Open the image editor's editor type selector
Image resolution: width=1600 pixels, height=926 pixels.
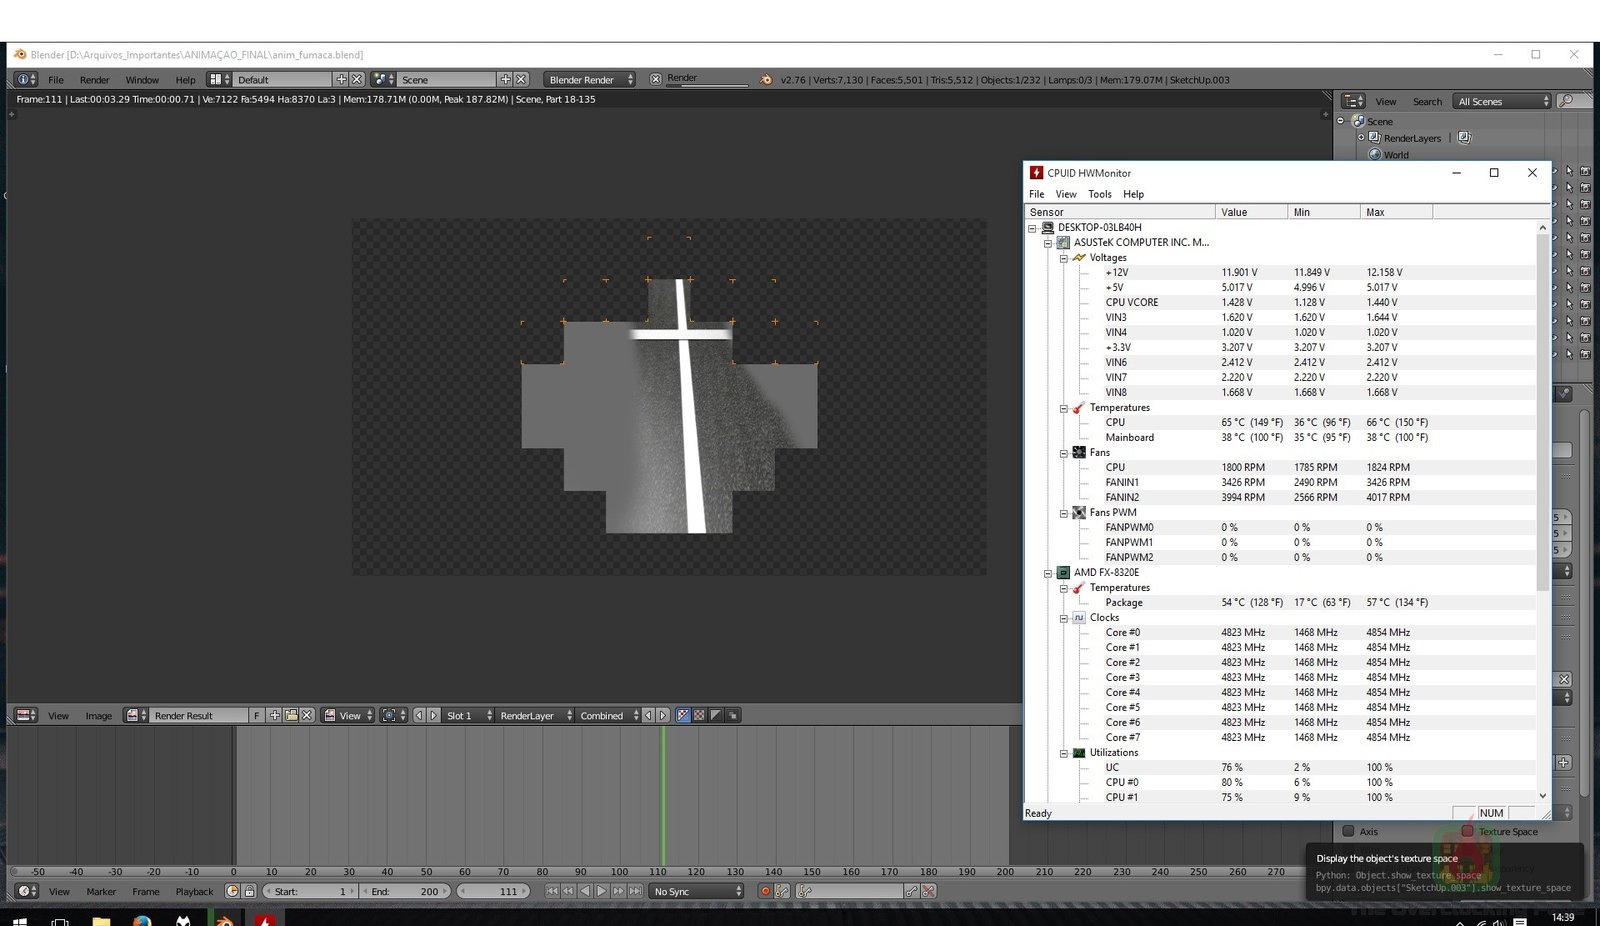click(x=26, y=715)
